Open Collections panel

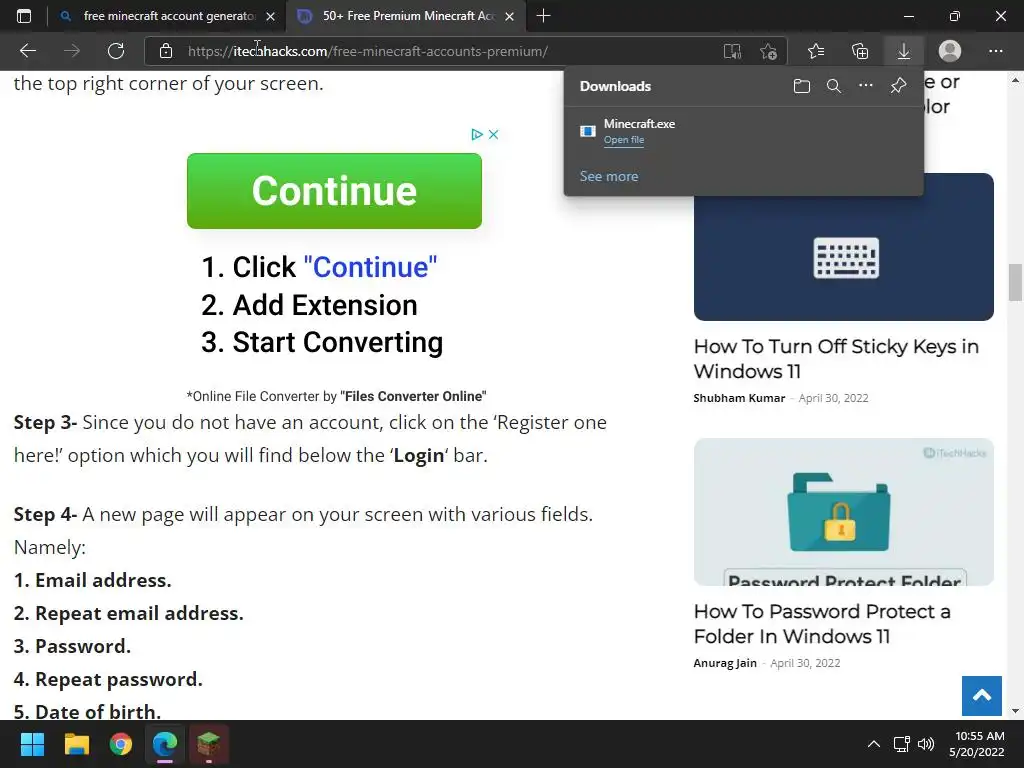pyautogui.click(x=860, y=51)
